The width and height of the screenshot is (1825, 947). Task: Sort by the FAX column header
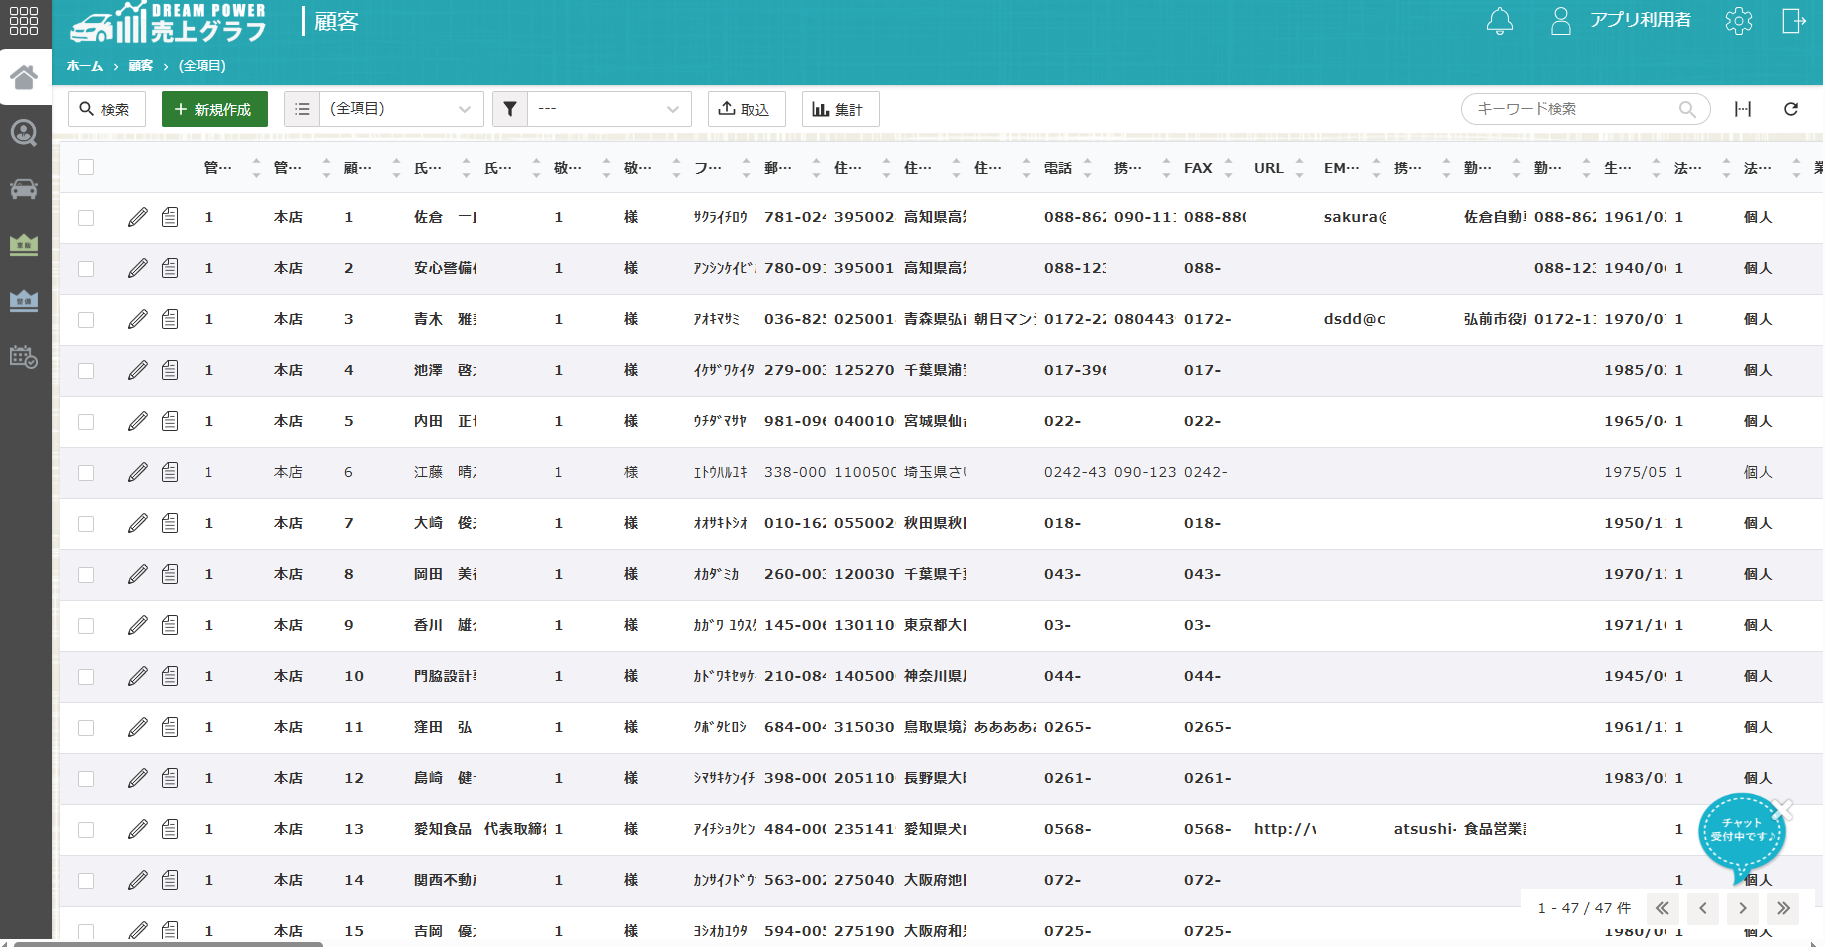point(1198,168)
